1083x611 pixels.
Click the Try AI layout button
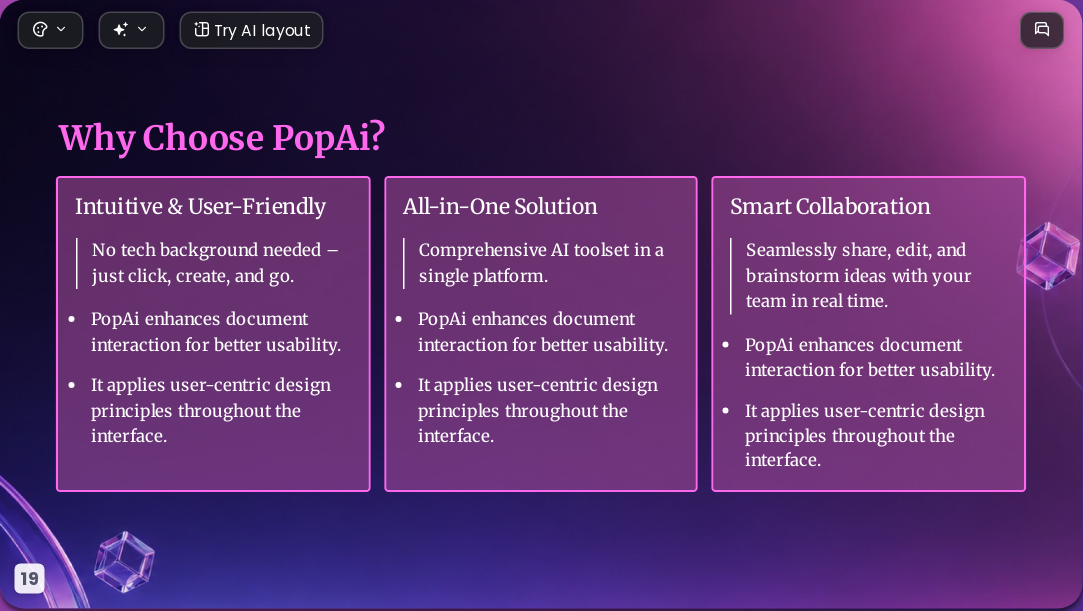coord(251,30)
